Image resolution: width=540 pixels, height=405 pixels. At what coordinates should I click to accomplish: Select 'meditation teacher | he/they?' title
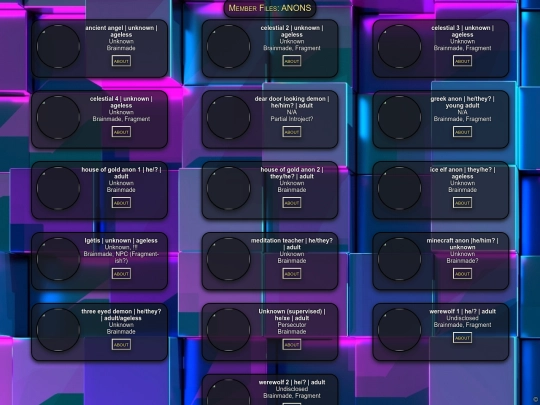click(x=292, y=244)
